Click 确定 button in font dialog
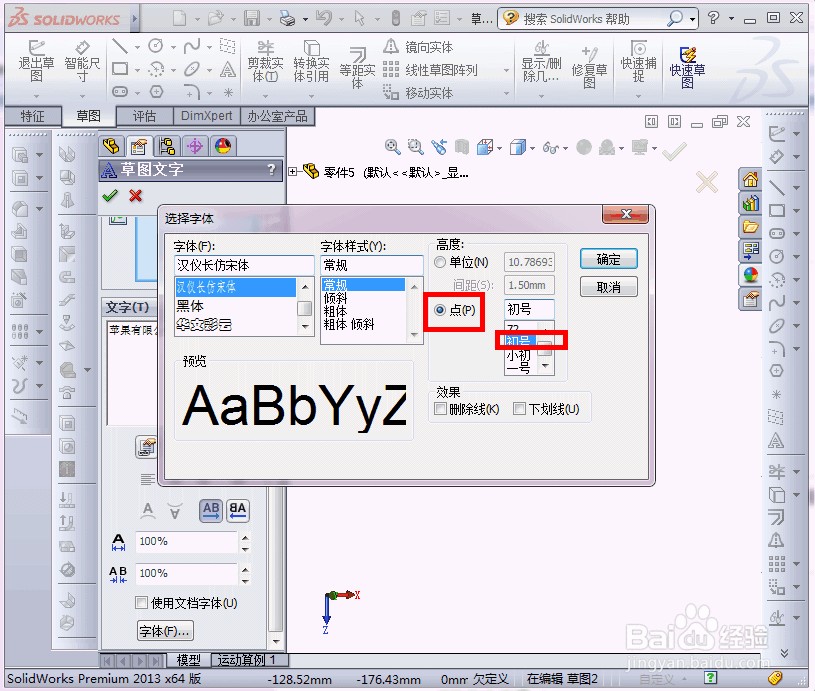 point(609,259)
